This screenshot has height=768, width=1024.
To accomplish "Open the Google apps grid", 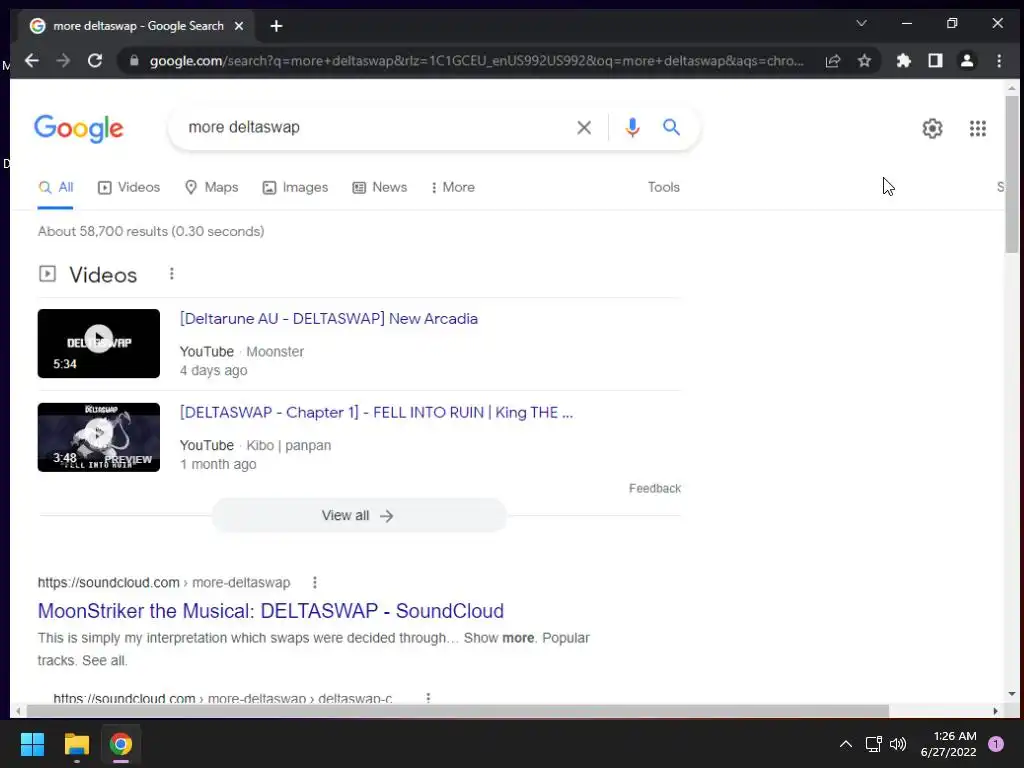I will (x=978, y=128).
